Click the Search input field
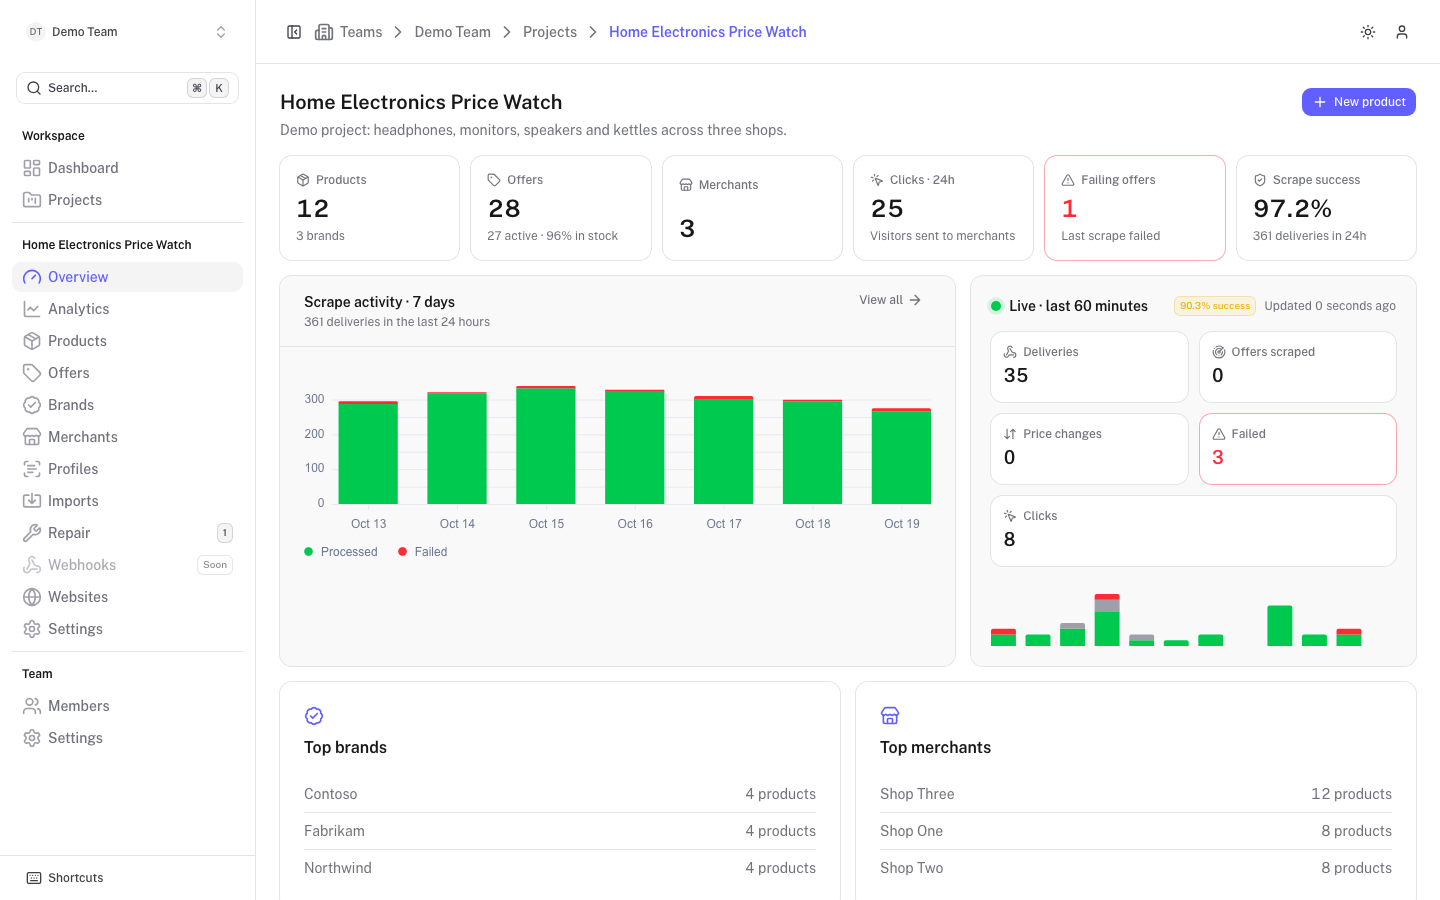 tap(127, 88)
